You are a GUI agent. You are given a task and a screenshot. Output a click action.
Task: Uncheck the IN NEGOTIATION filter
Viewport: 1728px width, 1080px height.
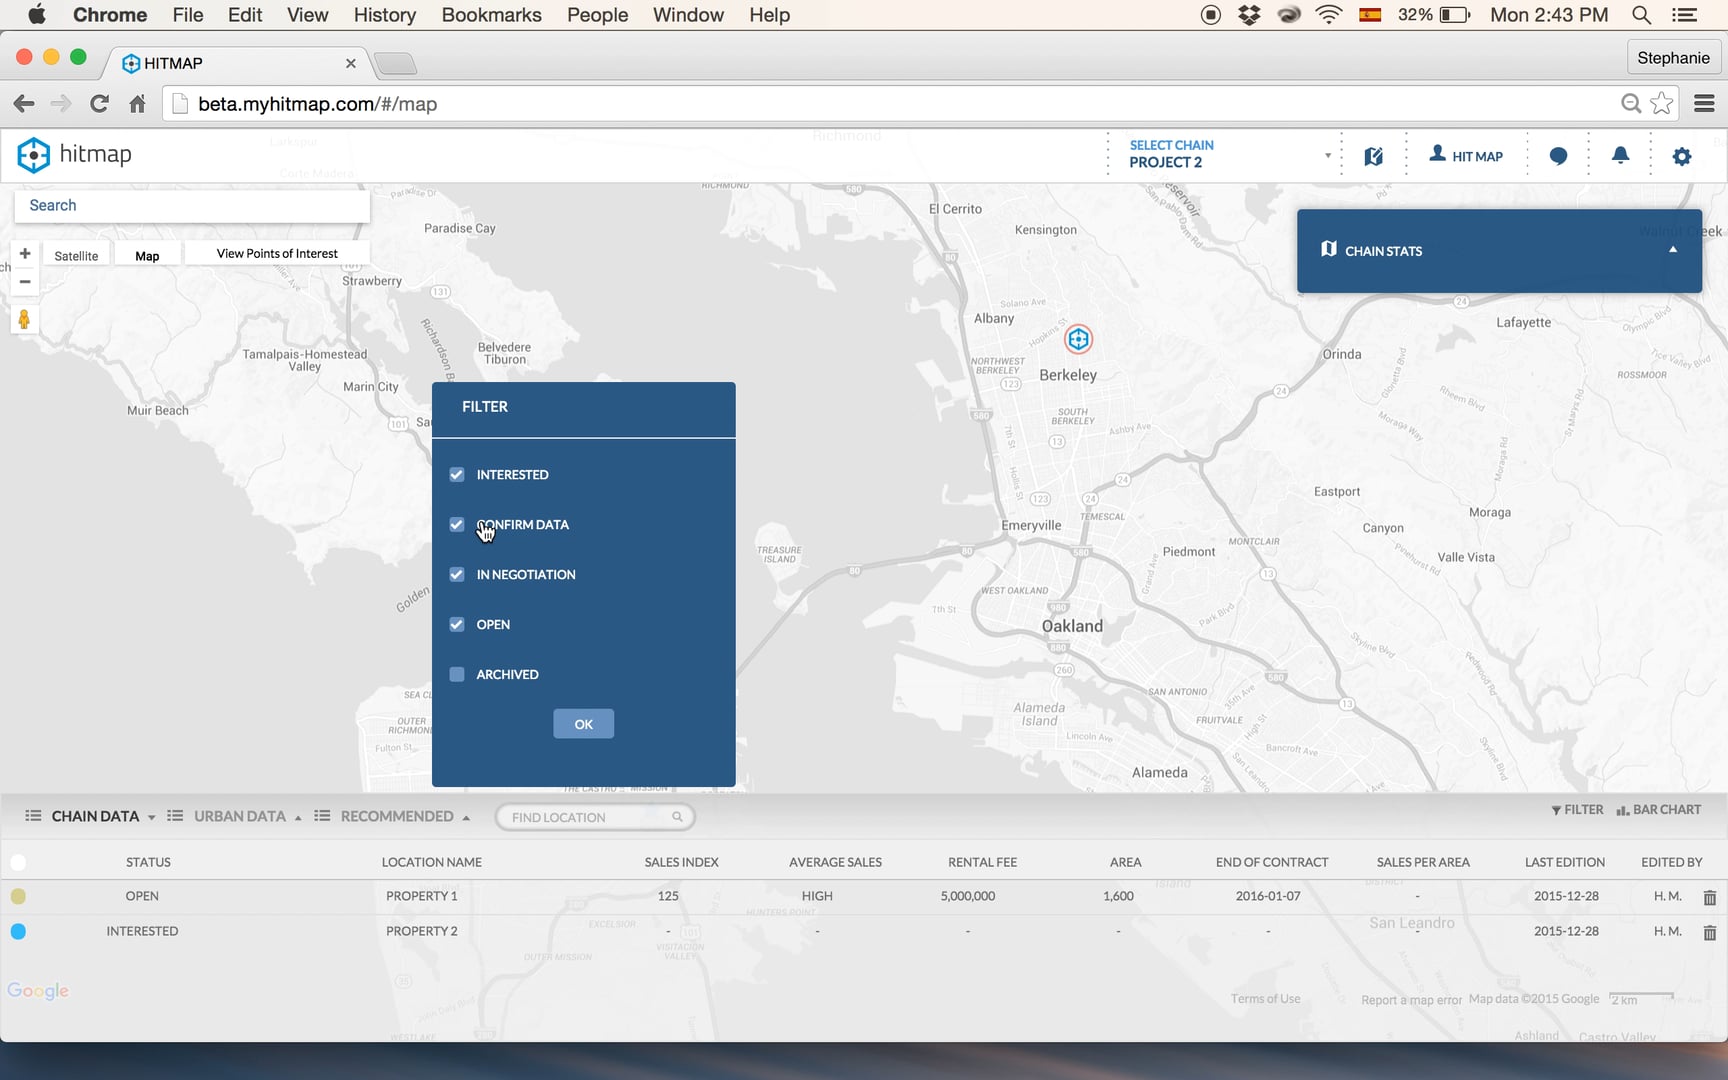coord(457,574)
